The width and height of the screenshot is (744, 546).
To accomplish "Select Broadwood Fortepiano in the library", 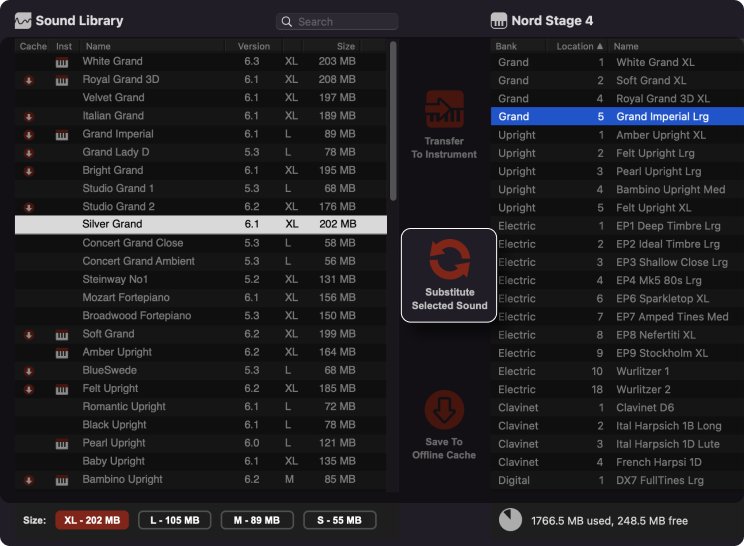I will click(201, 315).
